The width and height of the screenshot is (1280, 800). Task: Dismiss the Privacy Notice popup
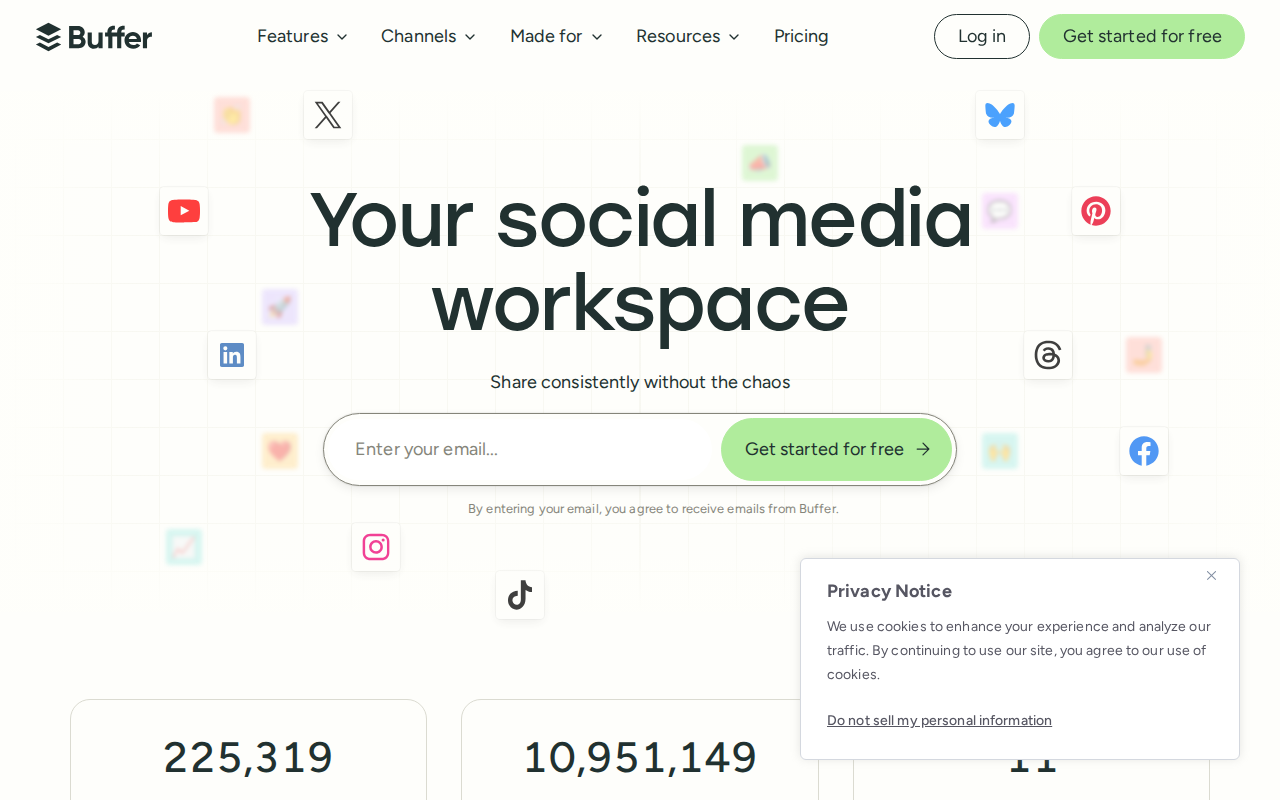tap(1210, 575)
